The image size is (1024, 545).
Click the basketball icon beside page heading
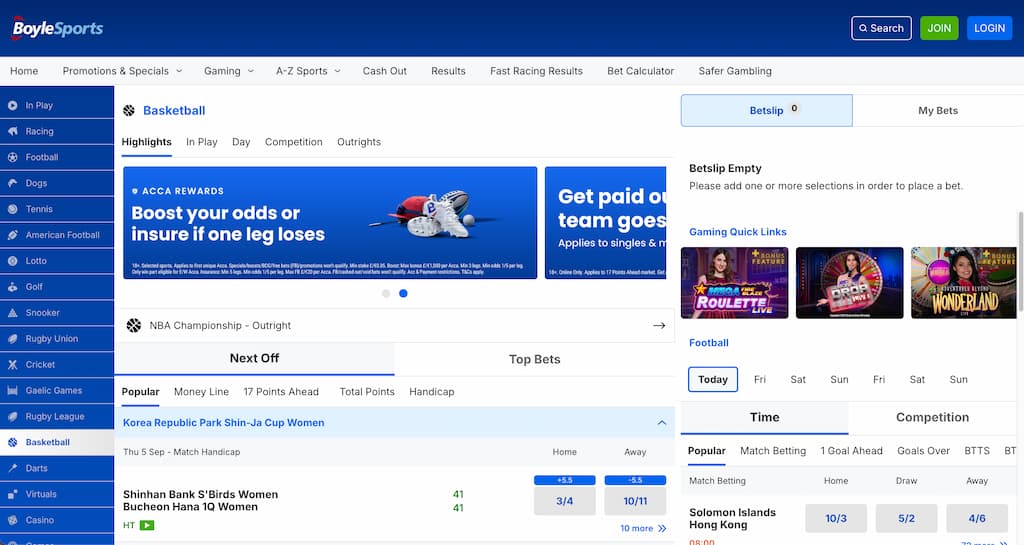click(x=129, y=110)
